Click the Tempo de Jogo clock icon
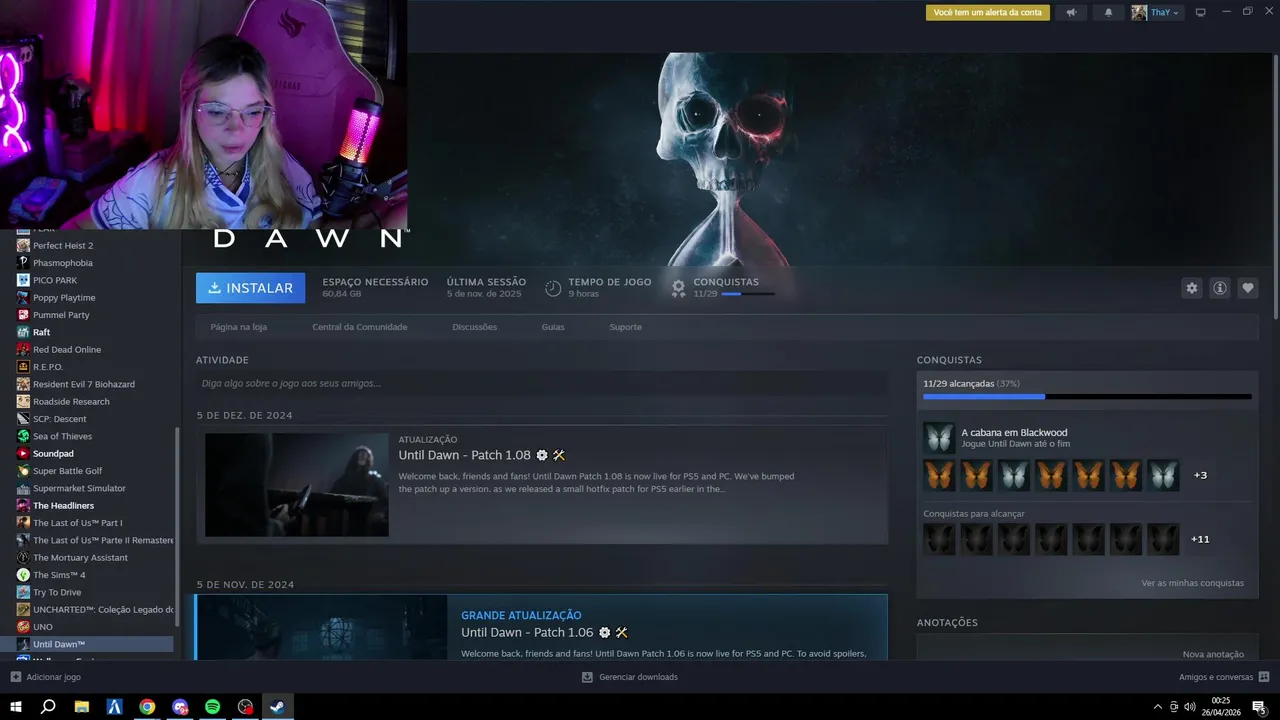The image size is (1280, 720). (x=553, y=288)
